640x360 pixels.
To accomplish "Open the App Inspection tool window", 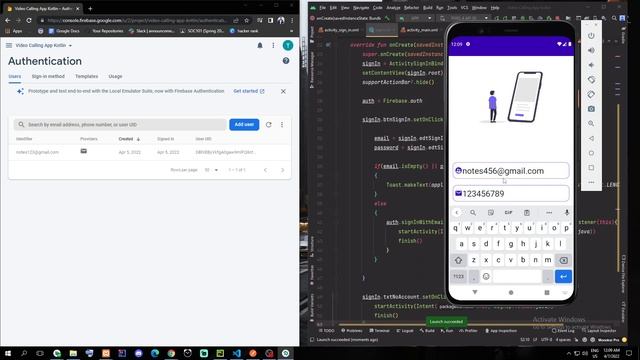I will click(501, 331).
